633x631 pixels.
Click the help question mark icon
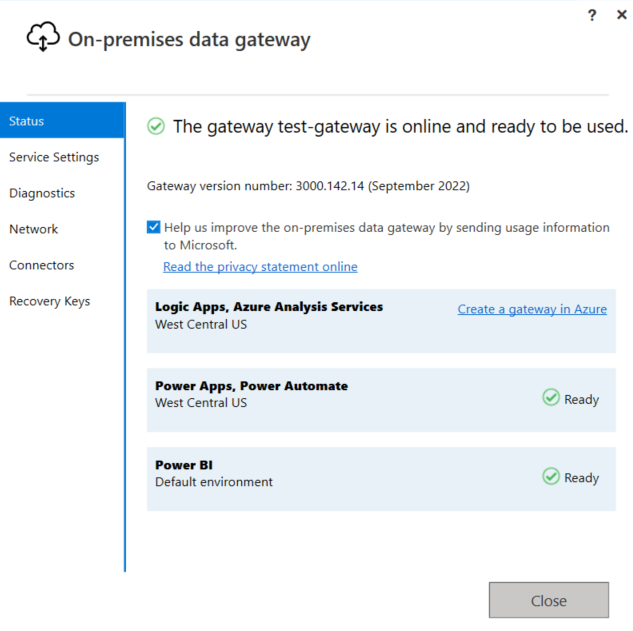pos(592,14)
